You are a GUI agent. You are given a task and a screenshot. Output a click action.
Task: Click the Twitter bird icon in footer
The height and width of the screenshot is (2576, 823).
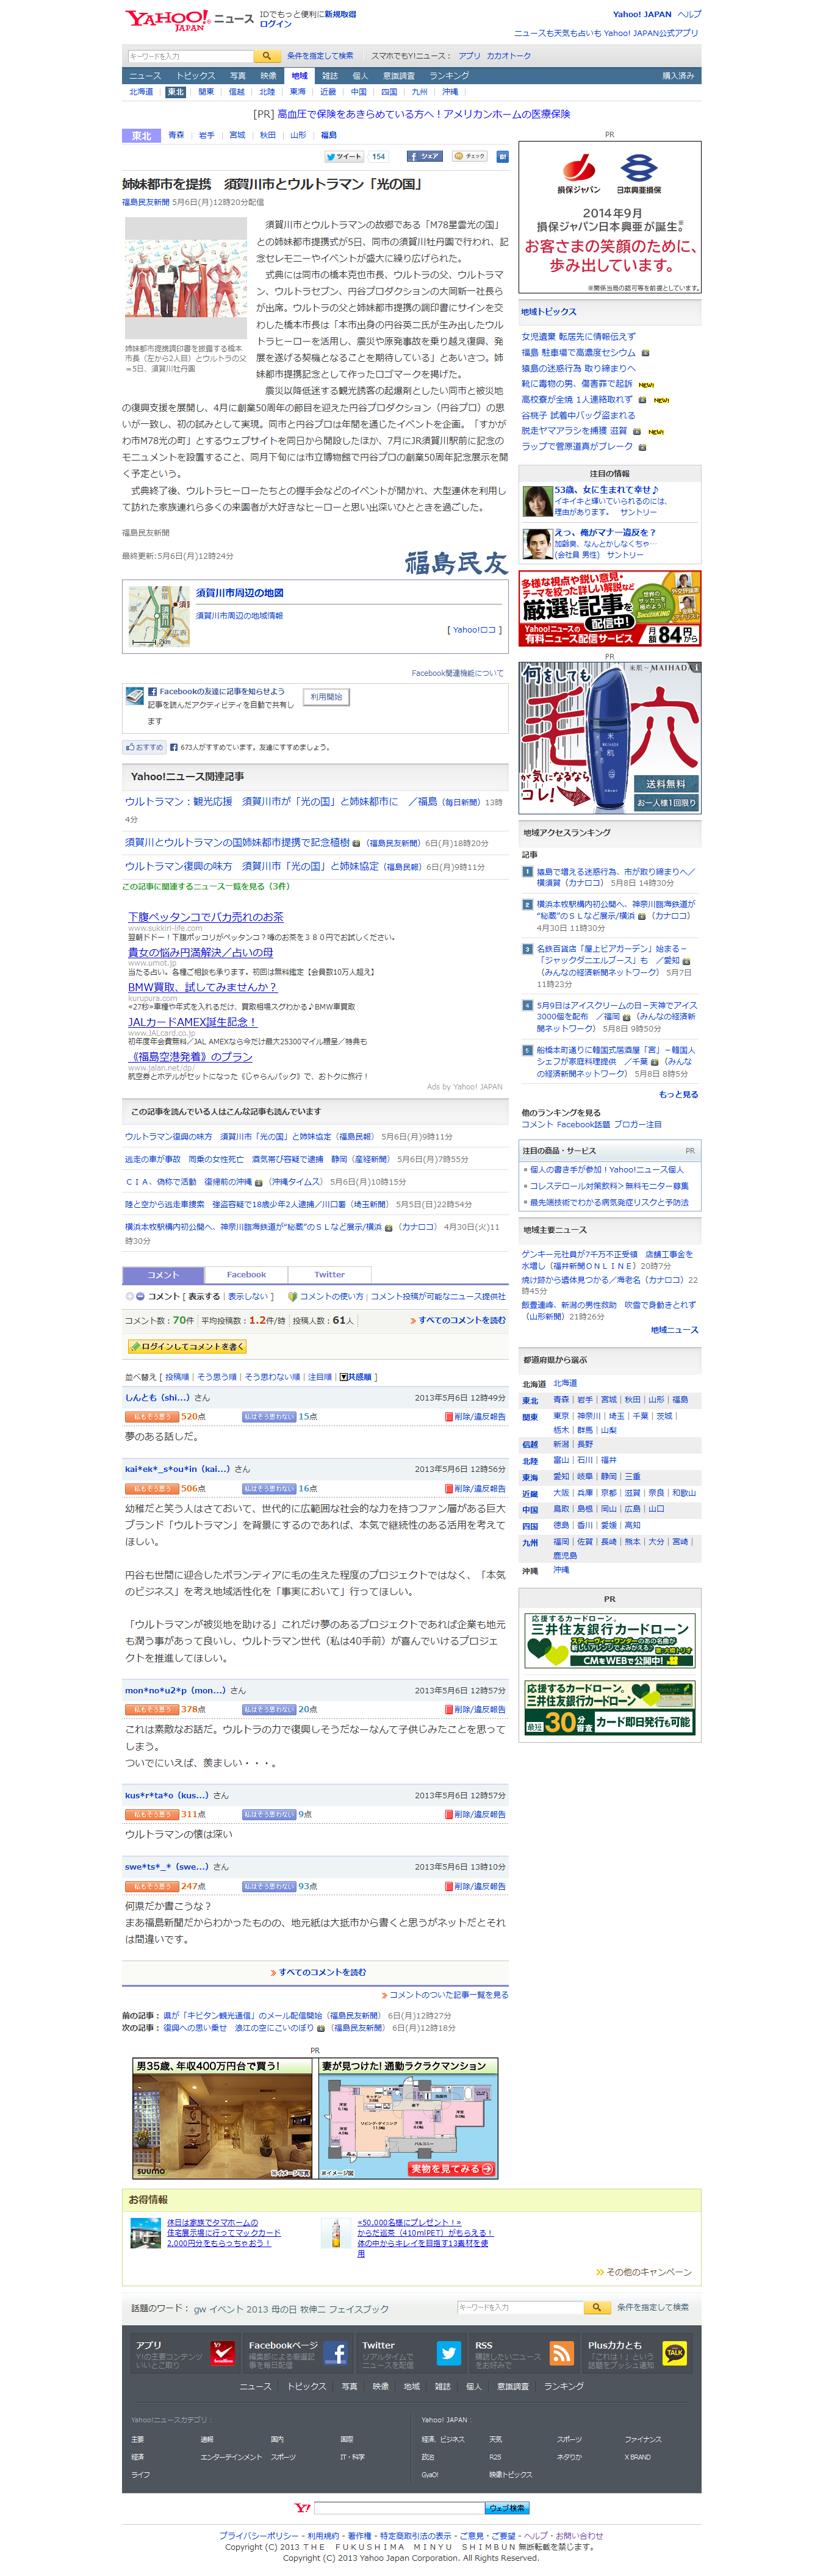click(449, 2353)
